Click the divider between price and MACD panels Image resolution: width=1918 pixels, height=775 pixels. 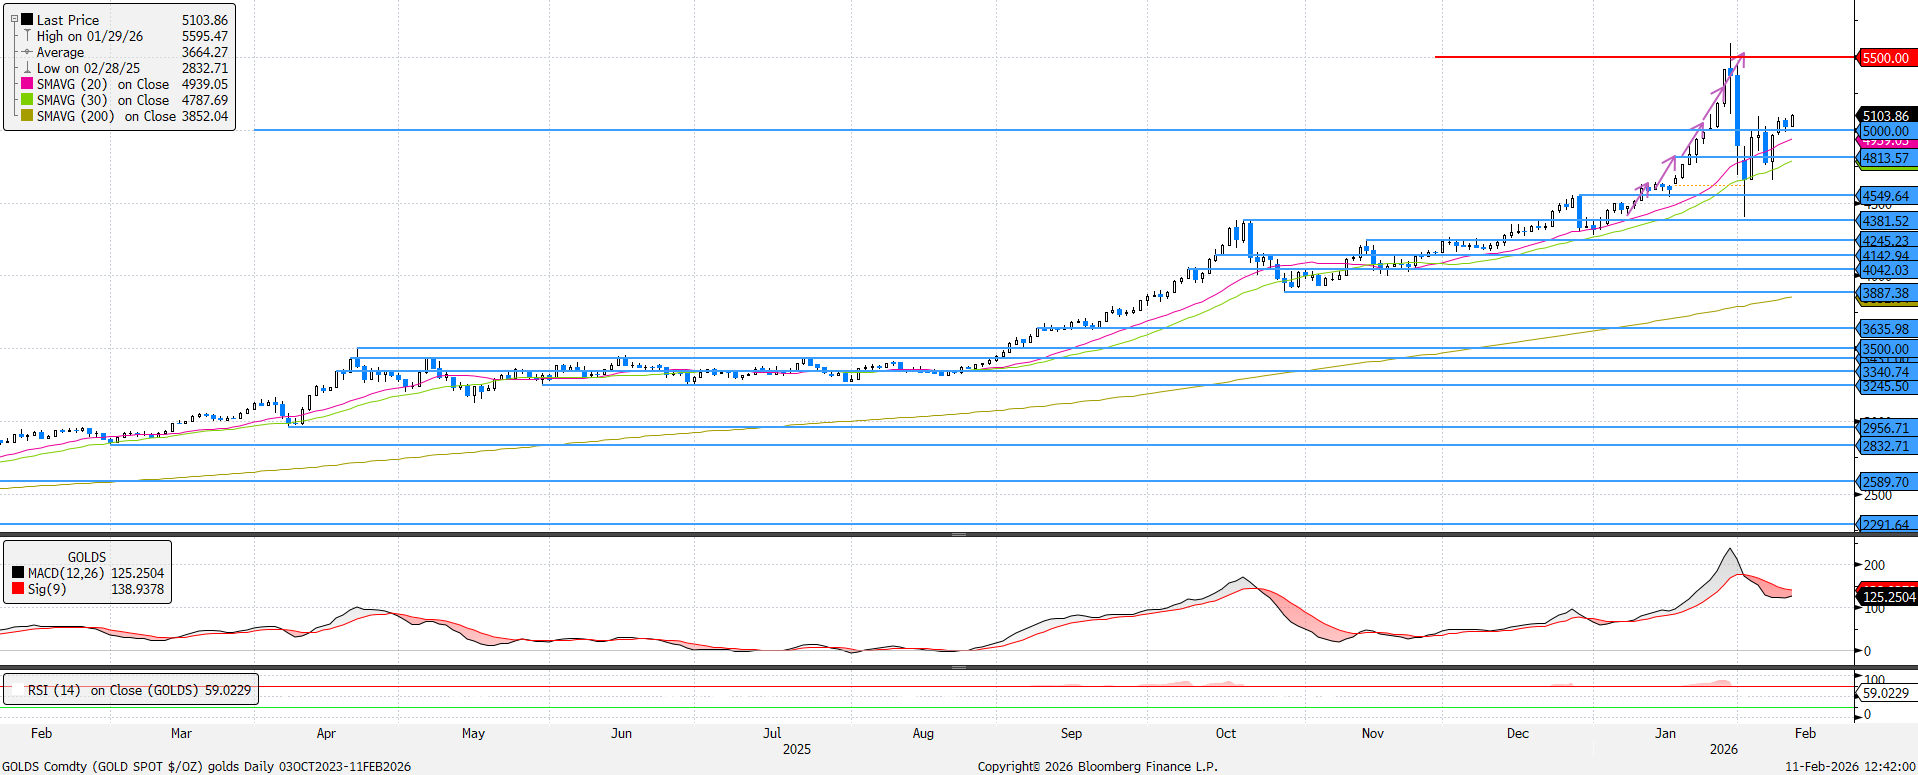(x=958, y=535)
